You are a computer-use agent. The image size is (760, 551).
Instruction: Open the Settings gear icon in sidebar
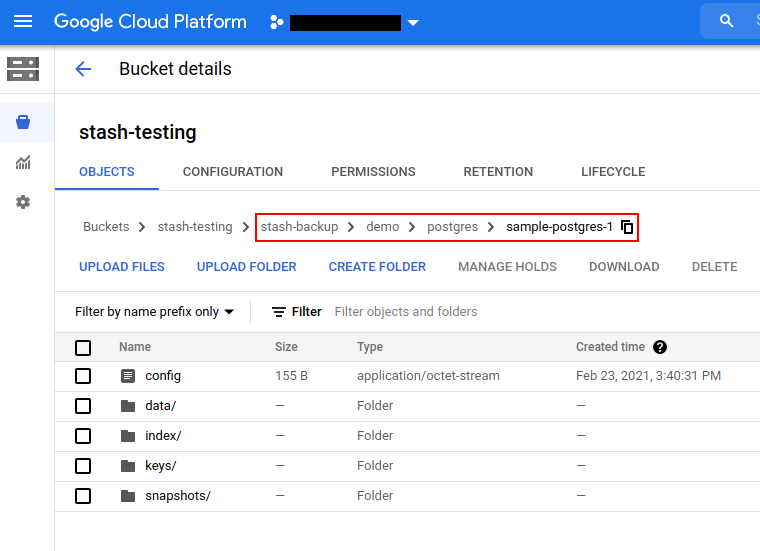point(23,202)
